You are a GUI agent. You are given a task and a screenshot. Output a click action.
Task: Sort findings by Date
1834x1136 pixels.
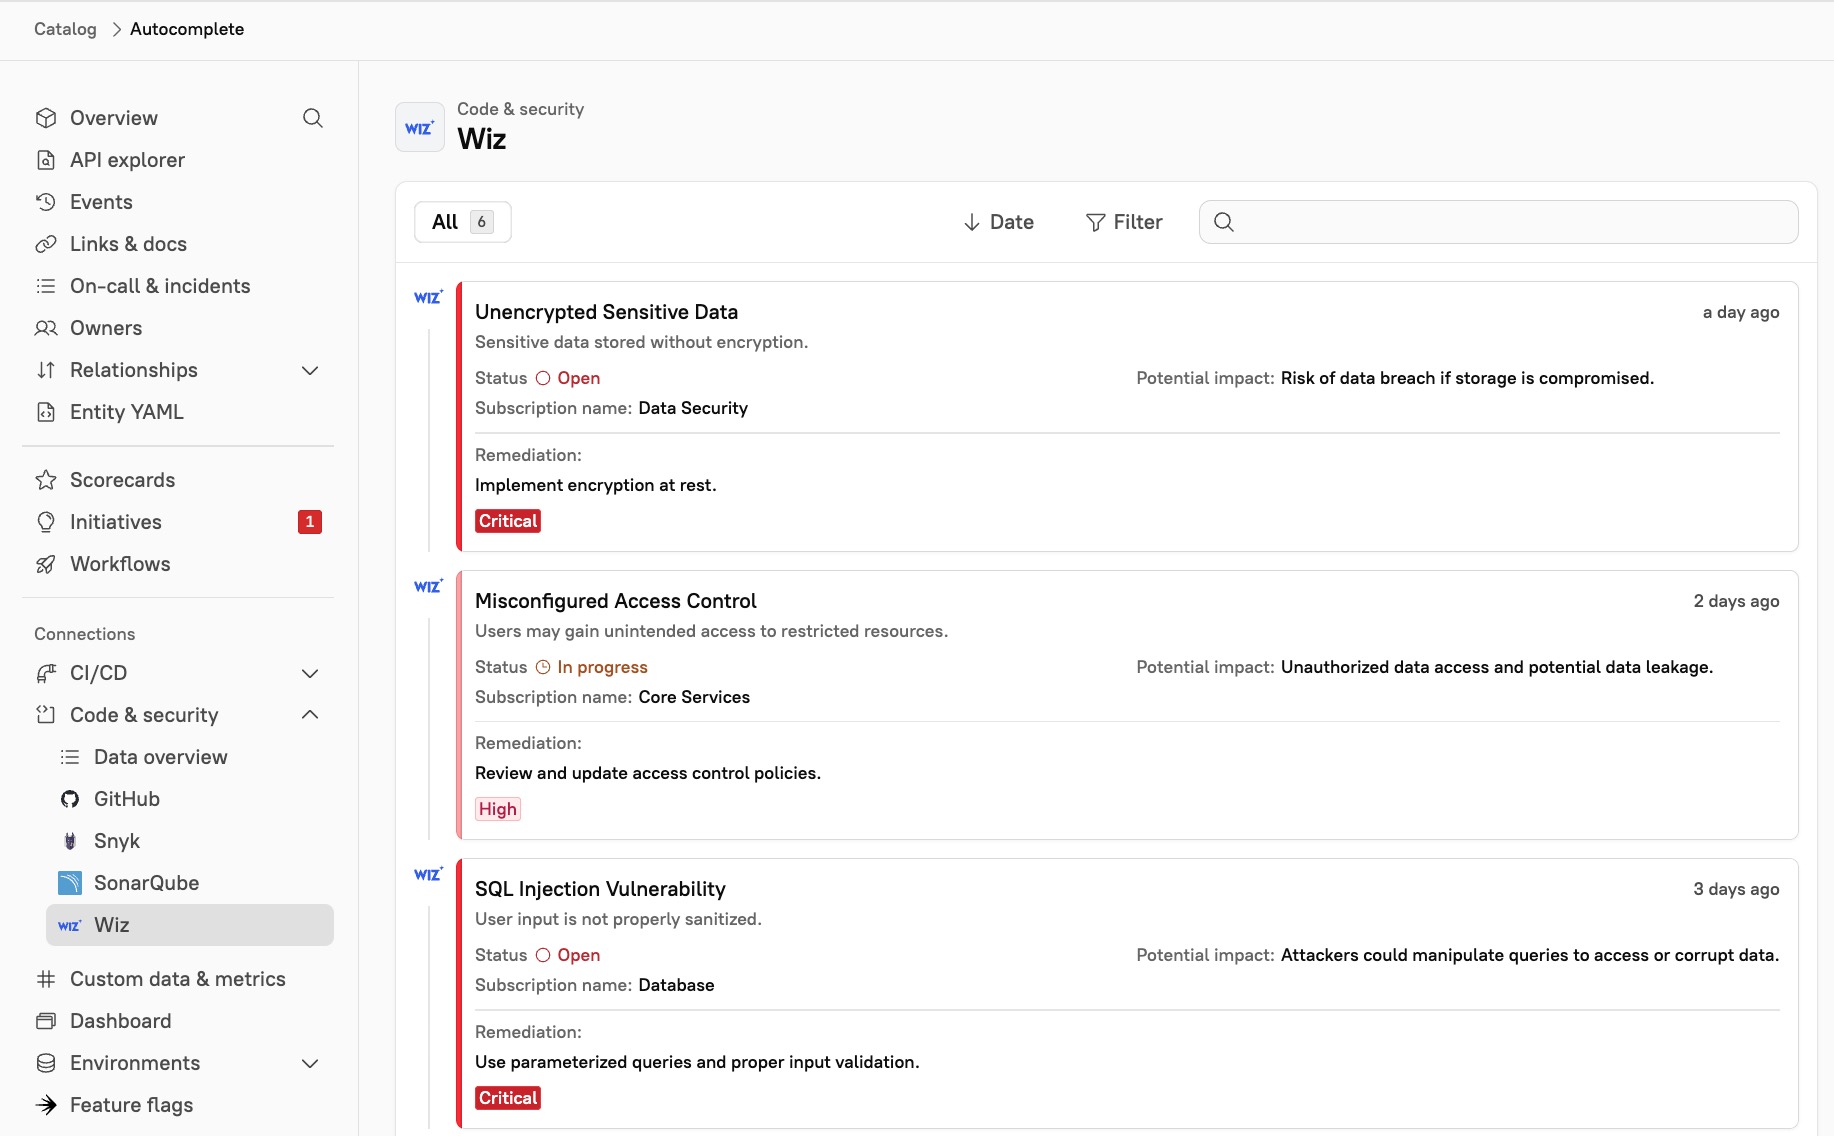(998, 222)
